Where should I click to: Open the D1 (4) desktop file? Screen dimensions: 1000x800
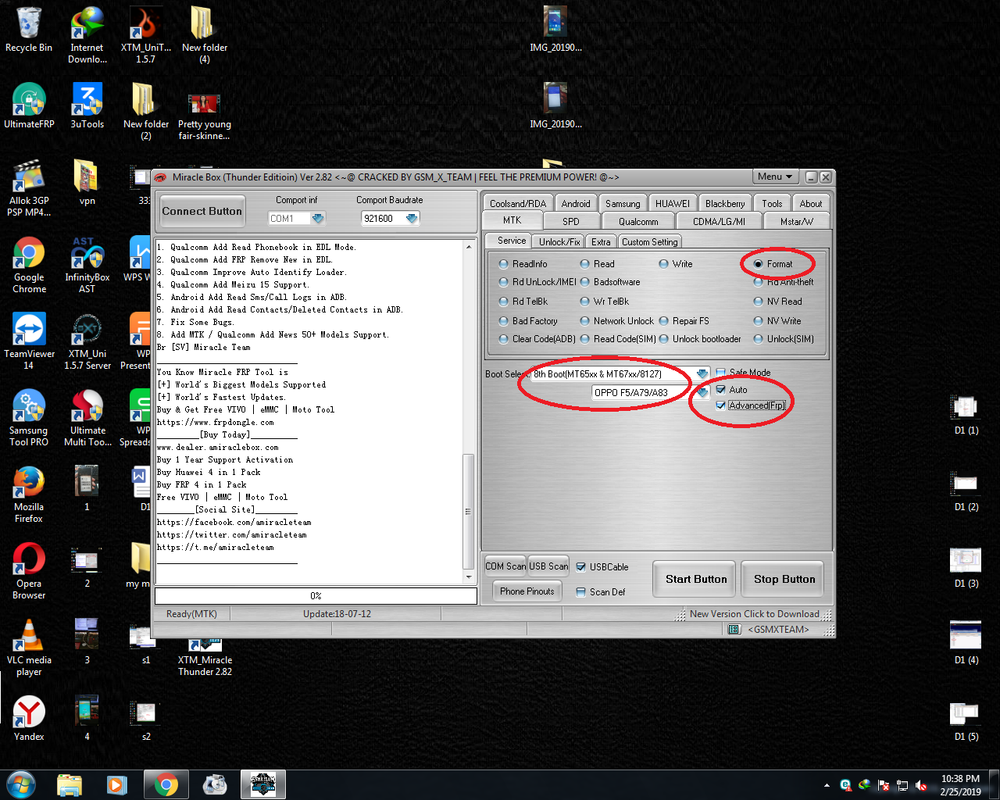(966, 642)
